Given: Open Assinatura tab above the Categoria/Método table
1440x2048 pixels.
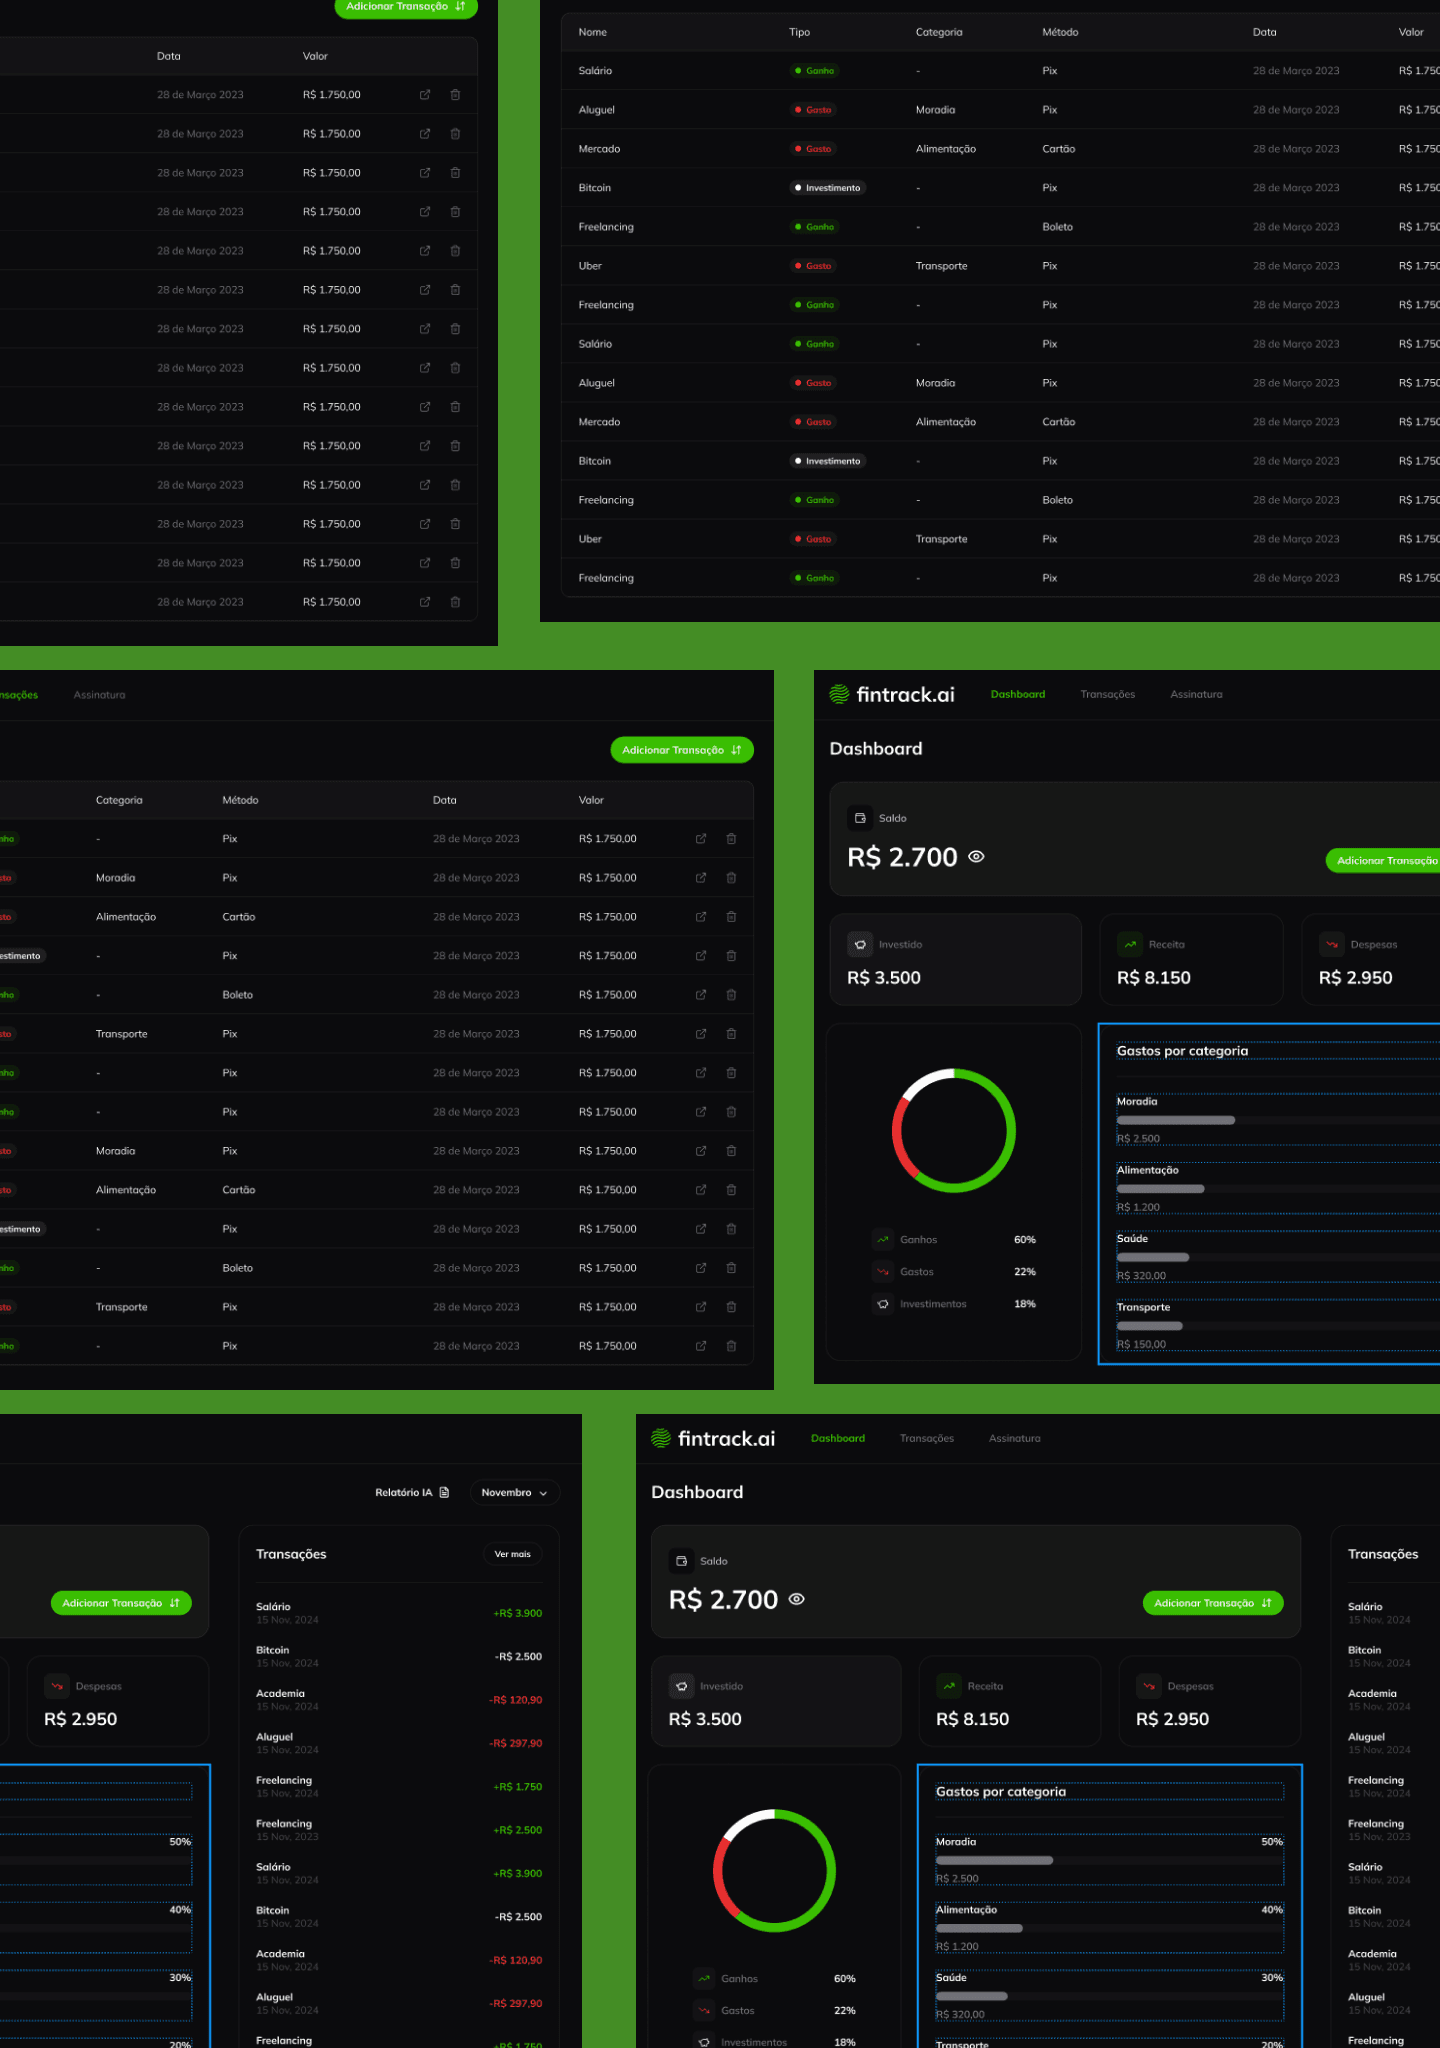Looking at the screenshot, I should pos(99,695).
